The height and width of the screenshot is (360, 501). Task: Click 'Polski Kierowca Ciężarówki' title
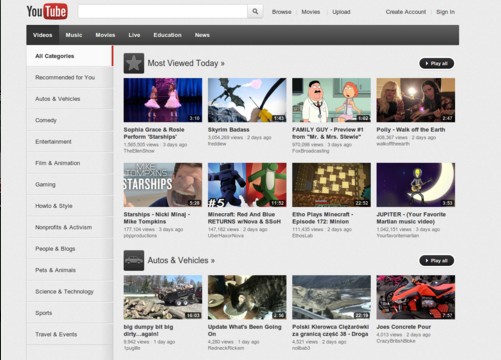click(330, 330)
